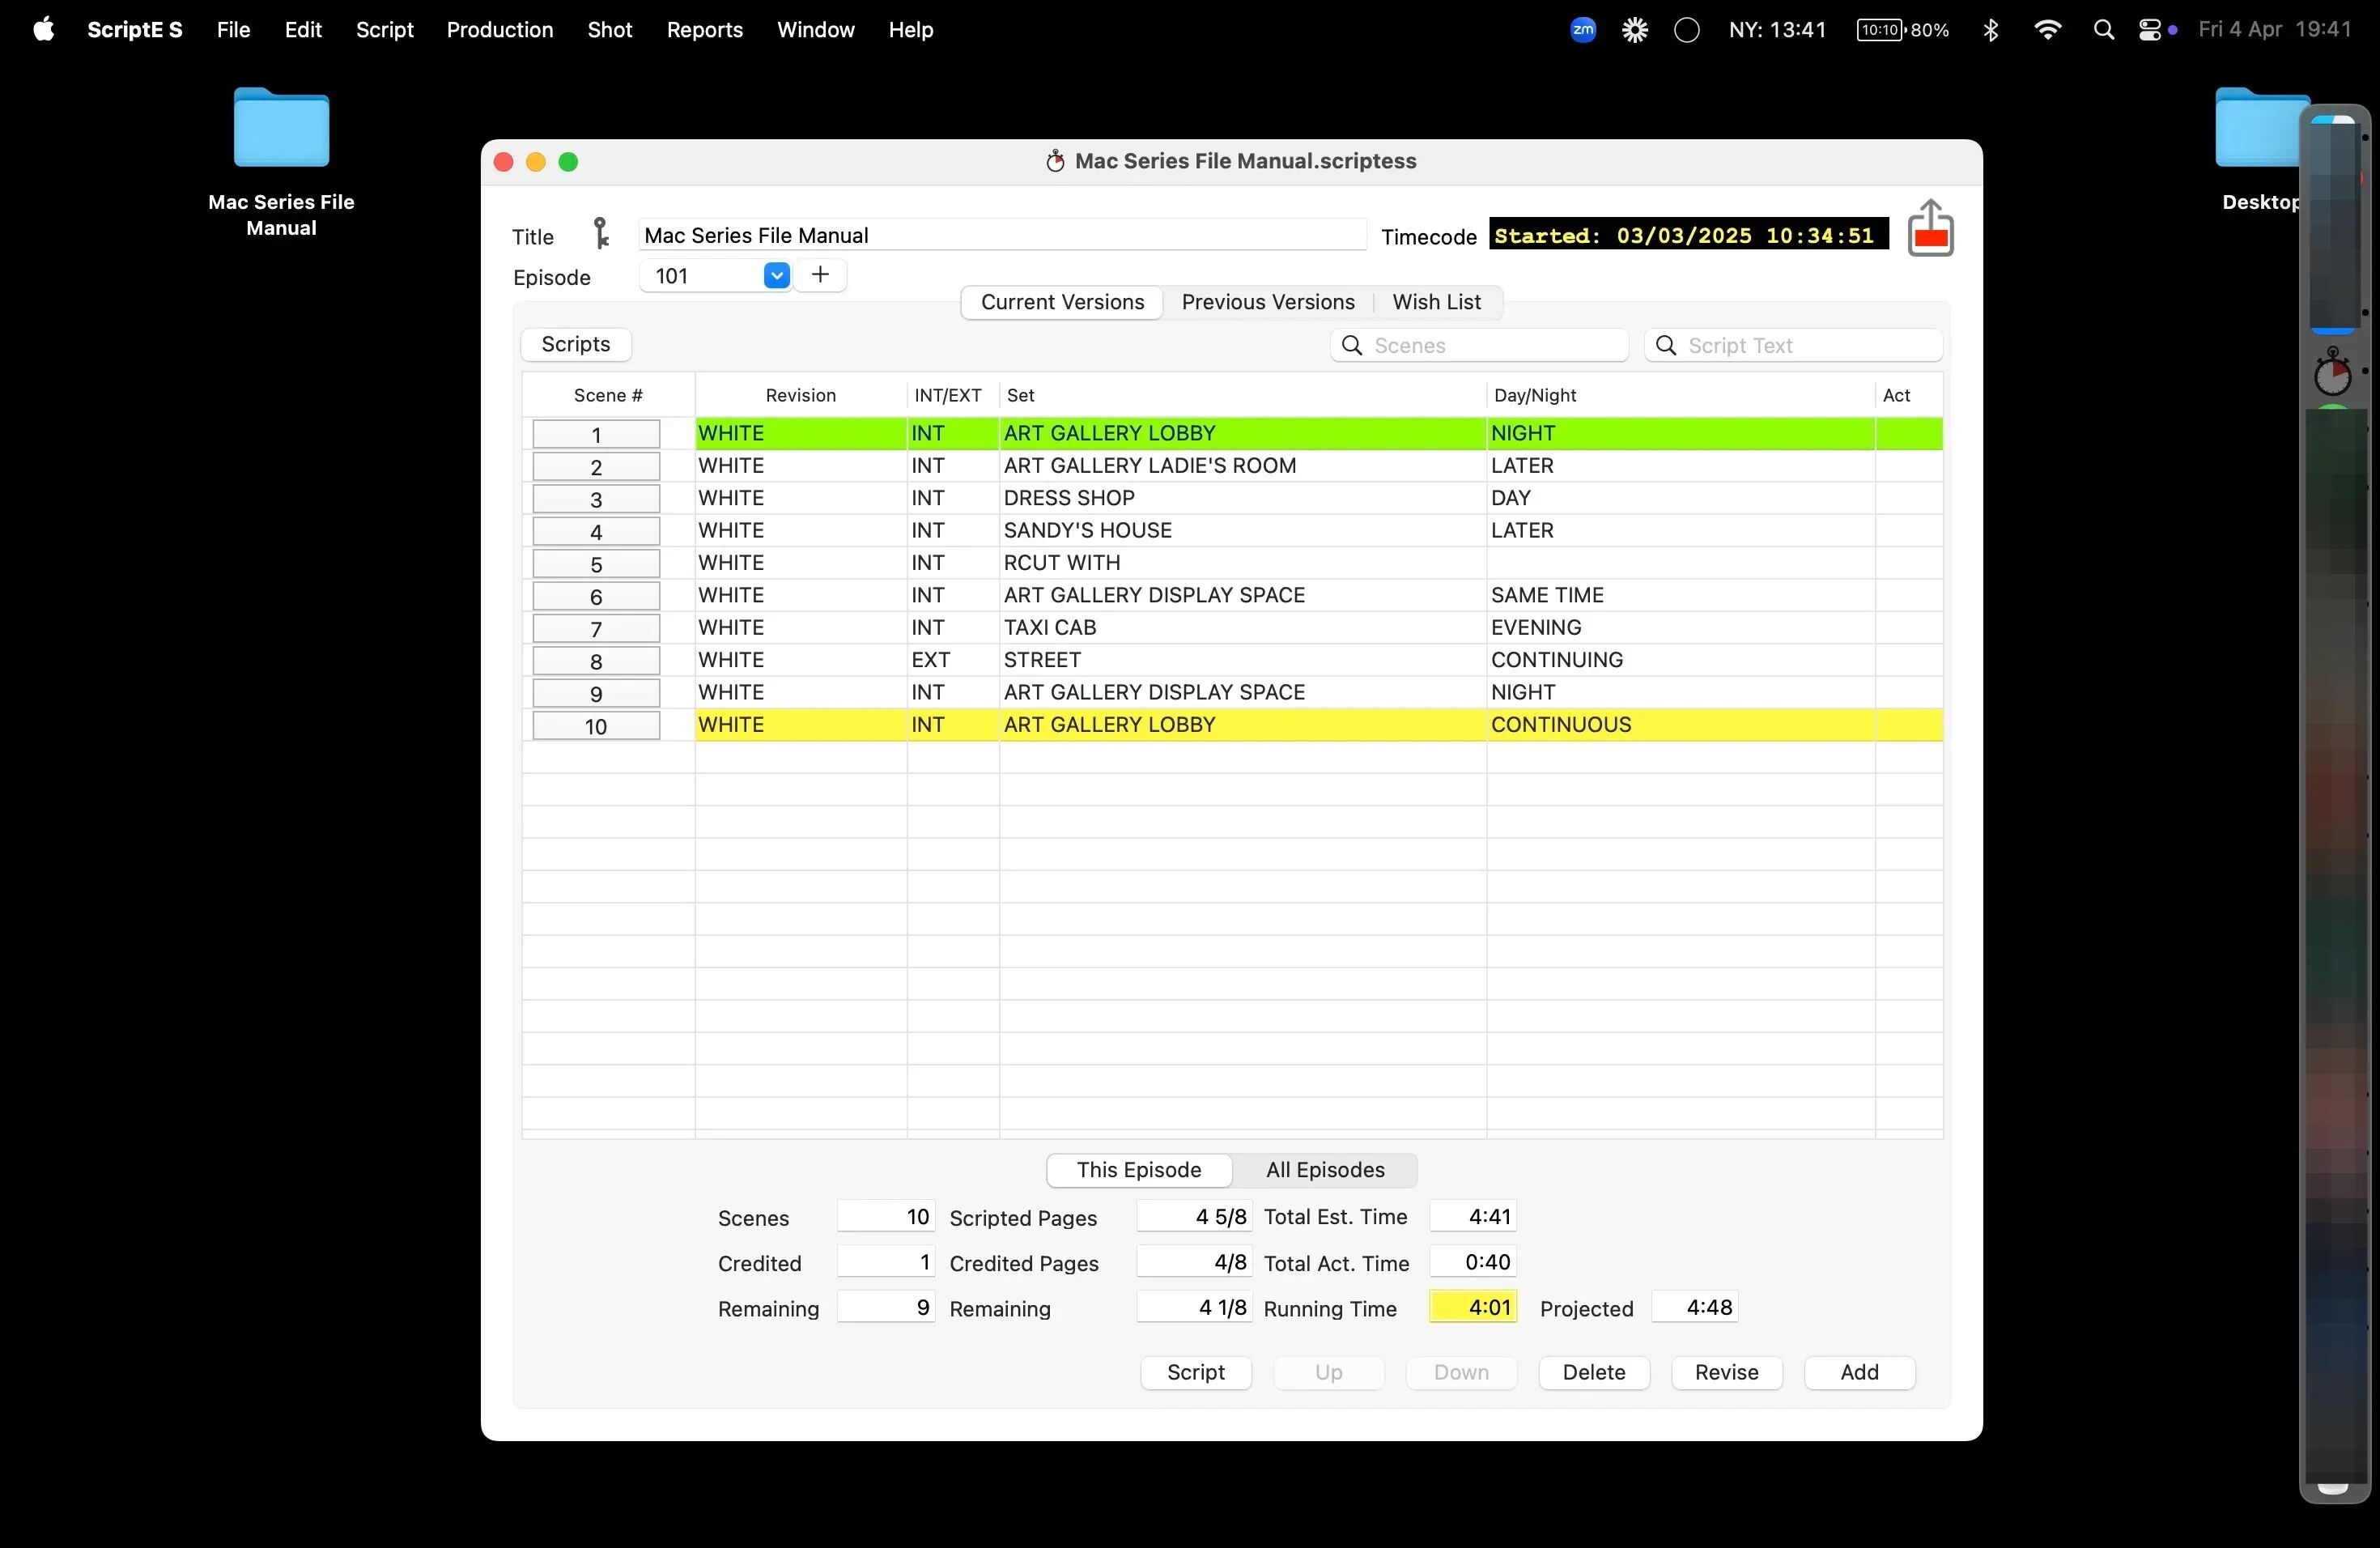2380x1548 pixels.
Task: Open the Mac Series File Manual folder
Action: click(x=281, y=129)
